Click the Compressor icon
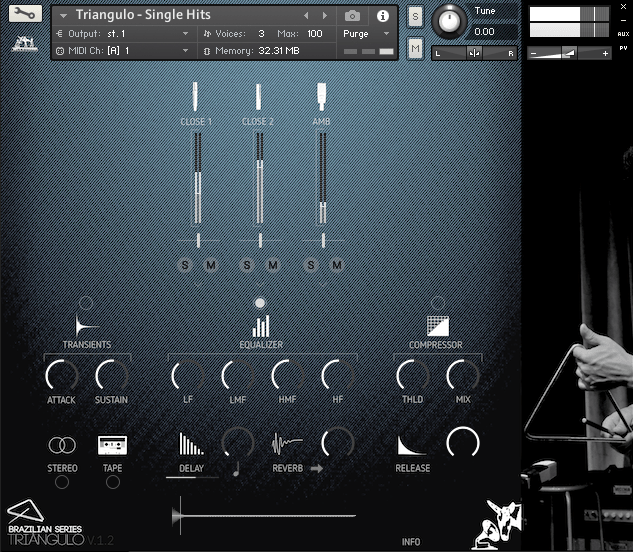Viewport: 633px width, 552px height. 437,325
